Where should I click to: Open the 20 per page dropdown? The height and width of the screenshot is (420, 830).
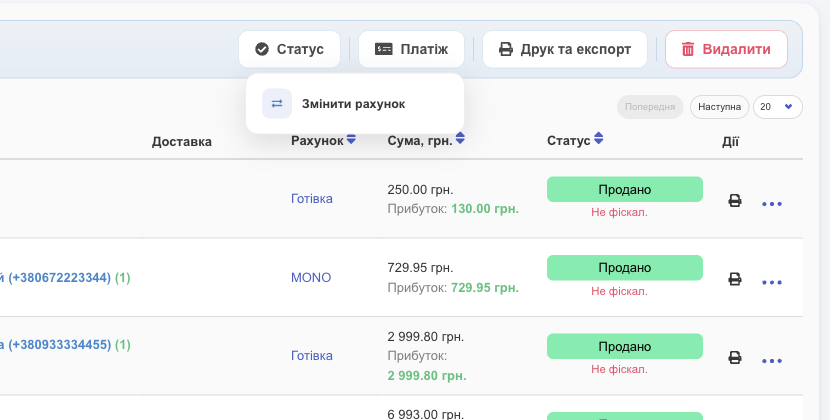pyautogui.click(x=778, y=107)
